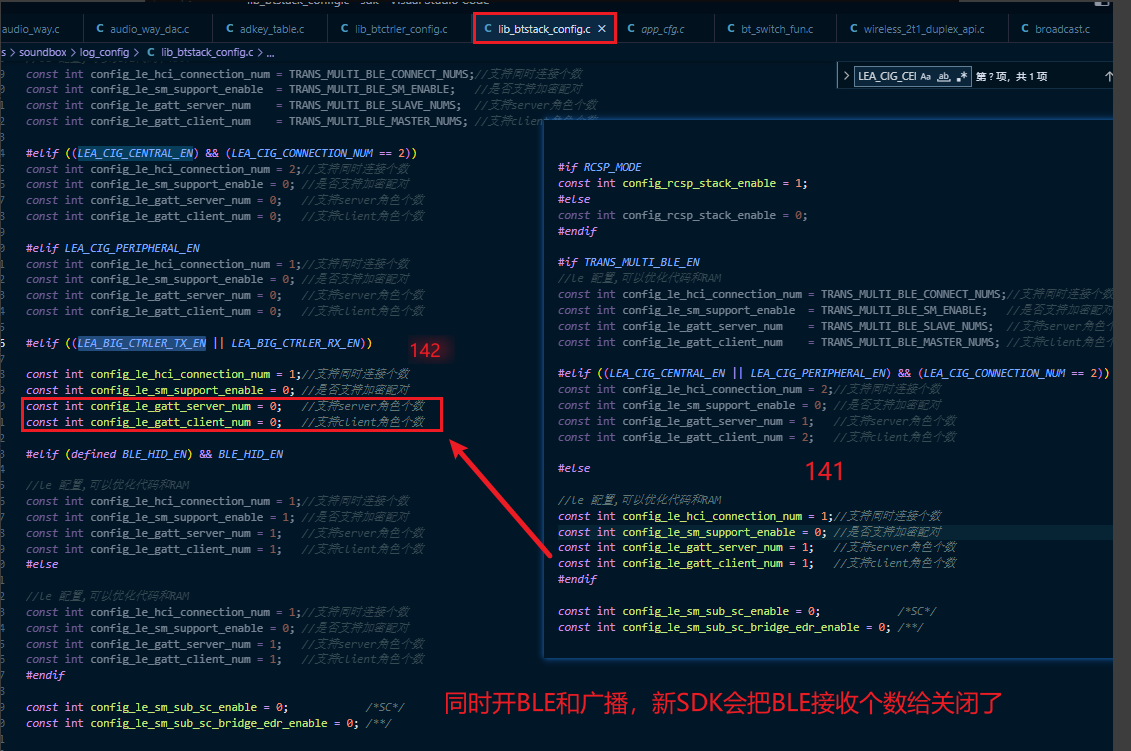Open the lib_btctrler_config.c tab
This screenshot has width=1131, height=751.
(400, 29)
